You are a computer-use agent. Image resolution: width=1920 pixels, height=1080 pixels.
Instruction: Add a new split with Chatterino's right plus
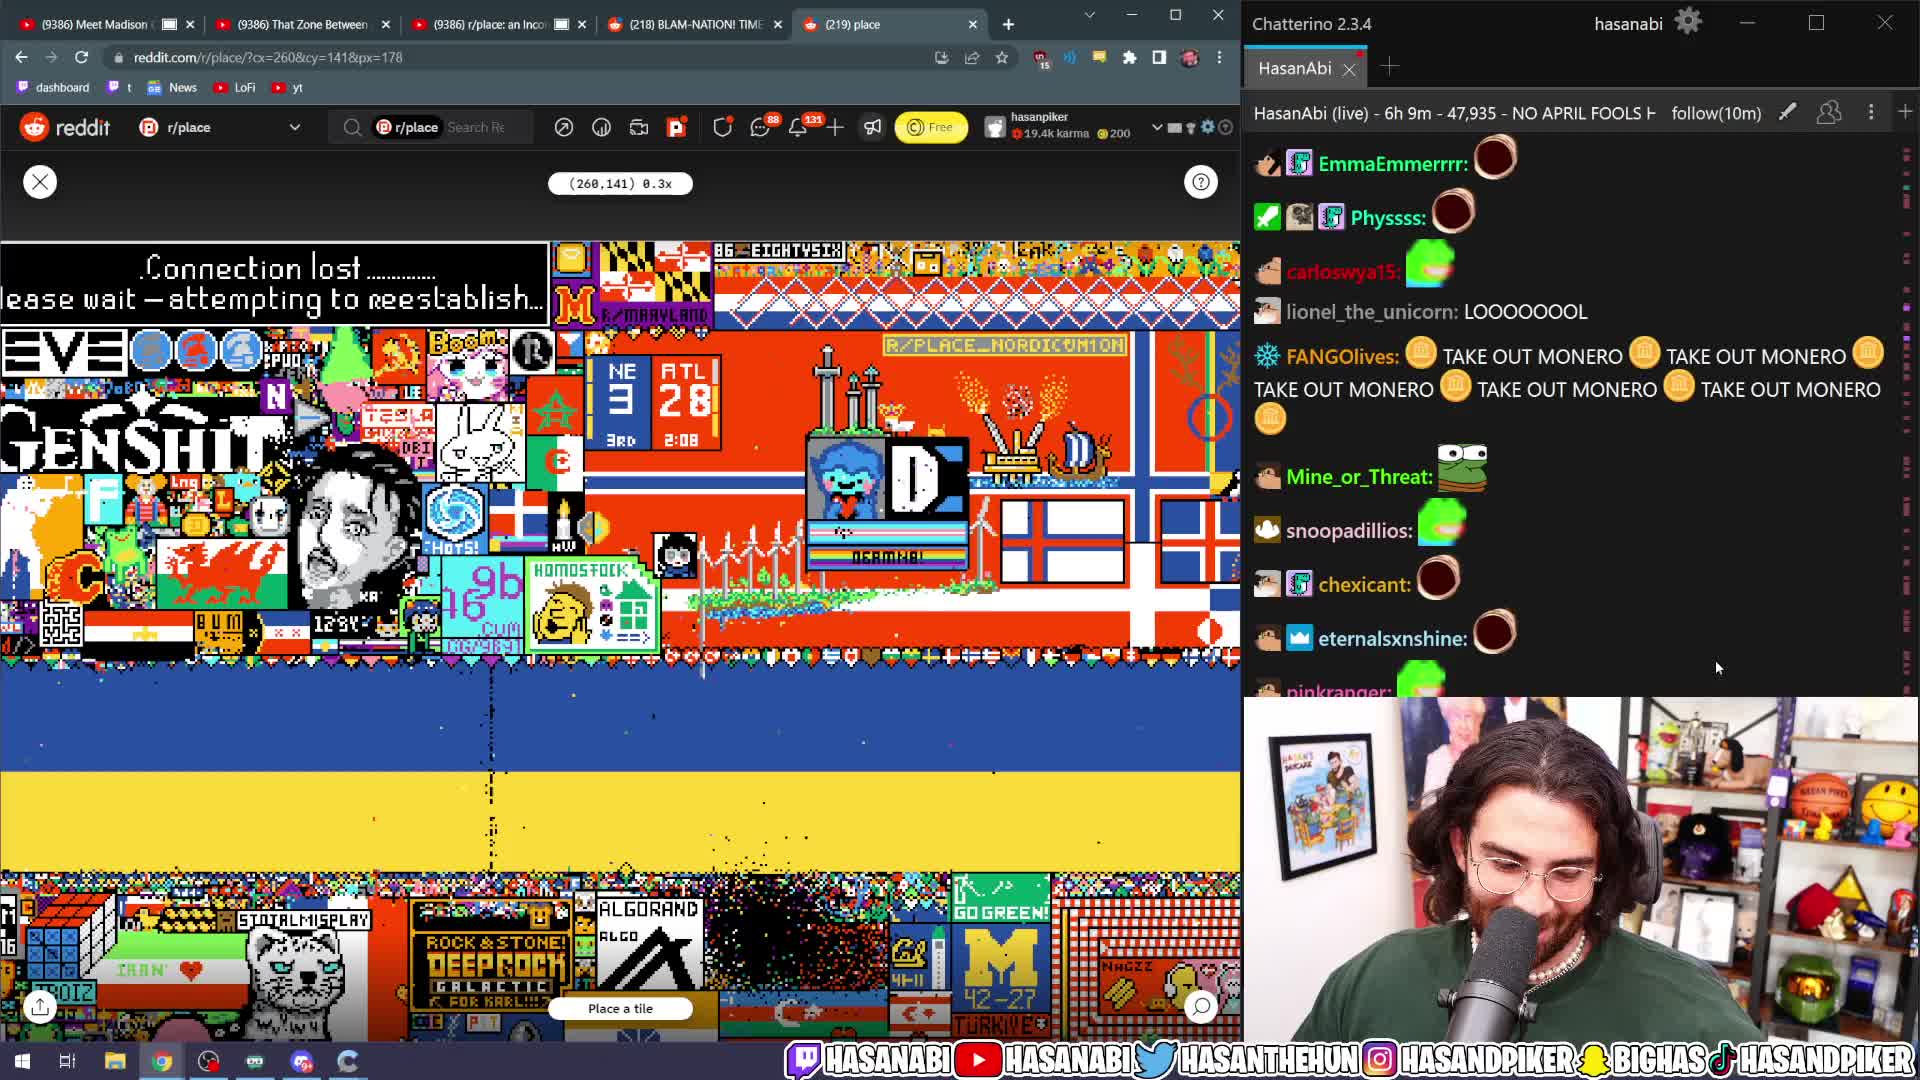(1905, 113)
